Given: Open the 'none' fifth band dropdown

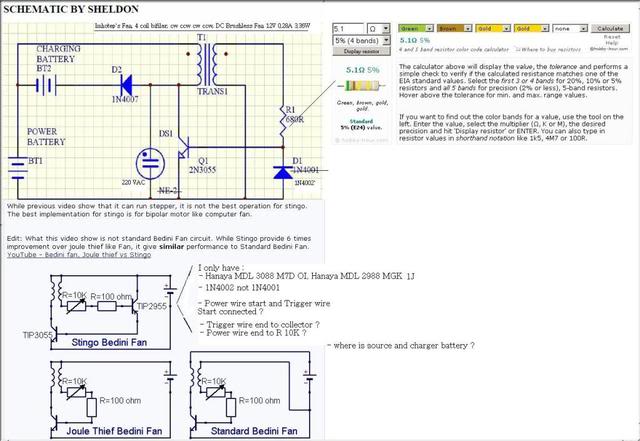Looking at the screenshot, I should point(570,28).
